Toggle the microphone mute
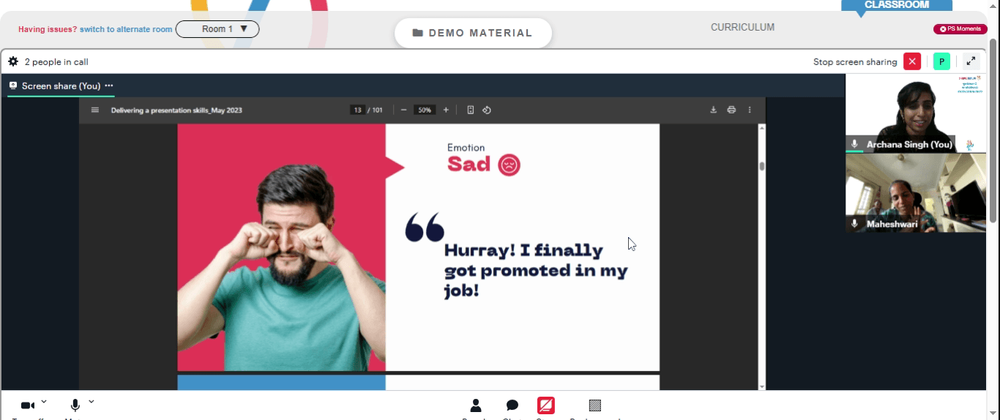This screenshot has height=420, width=1000. pos(75,405)
